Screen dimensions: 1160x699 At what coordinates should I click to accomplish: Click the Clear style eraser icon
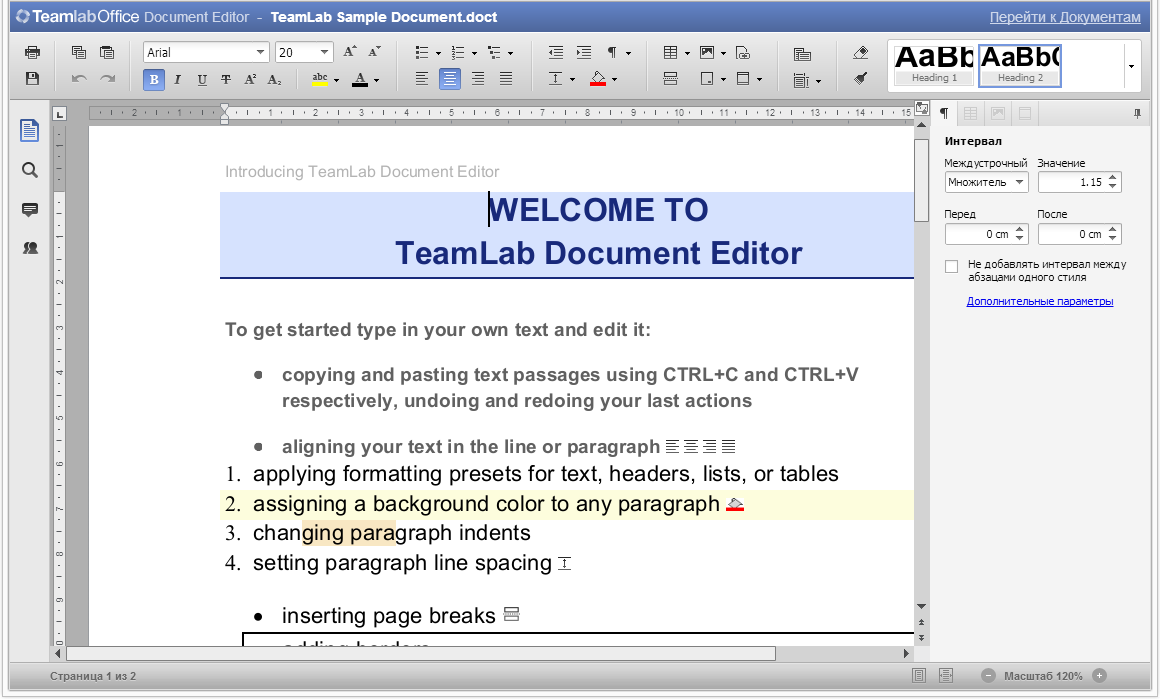pyautogui.click(x=861, y=52)
